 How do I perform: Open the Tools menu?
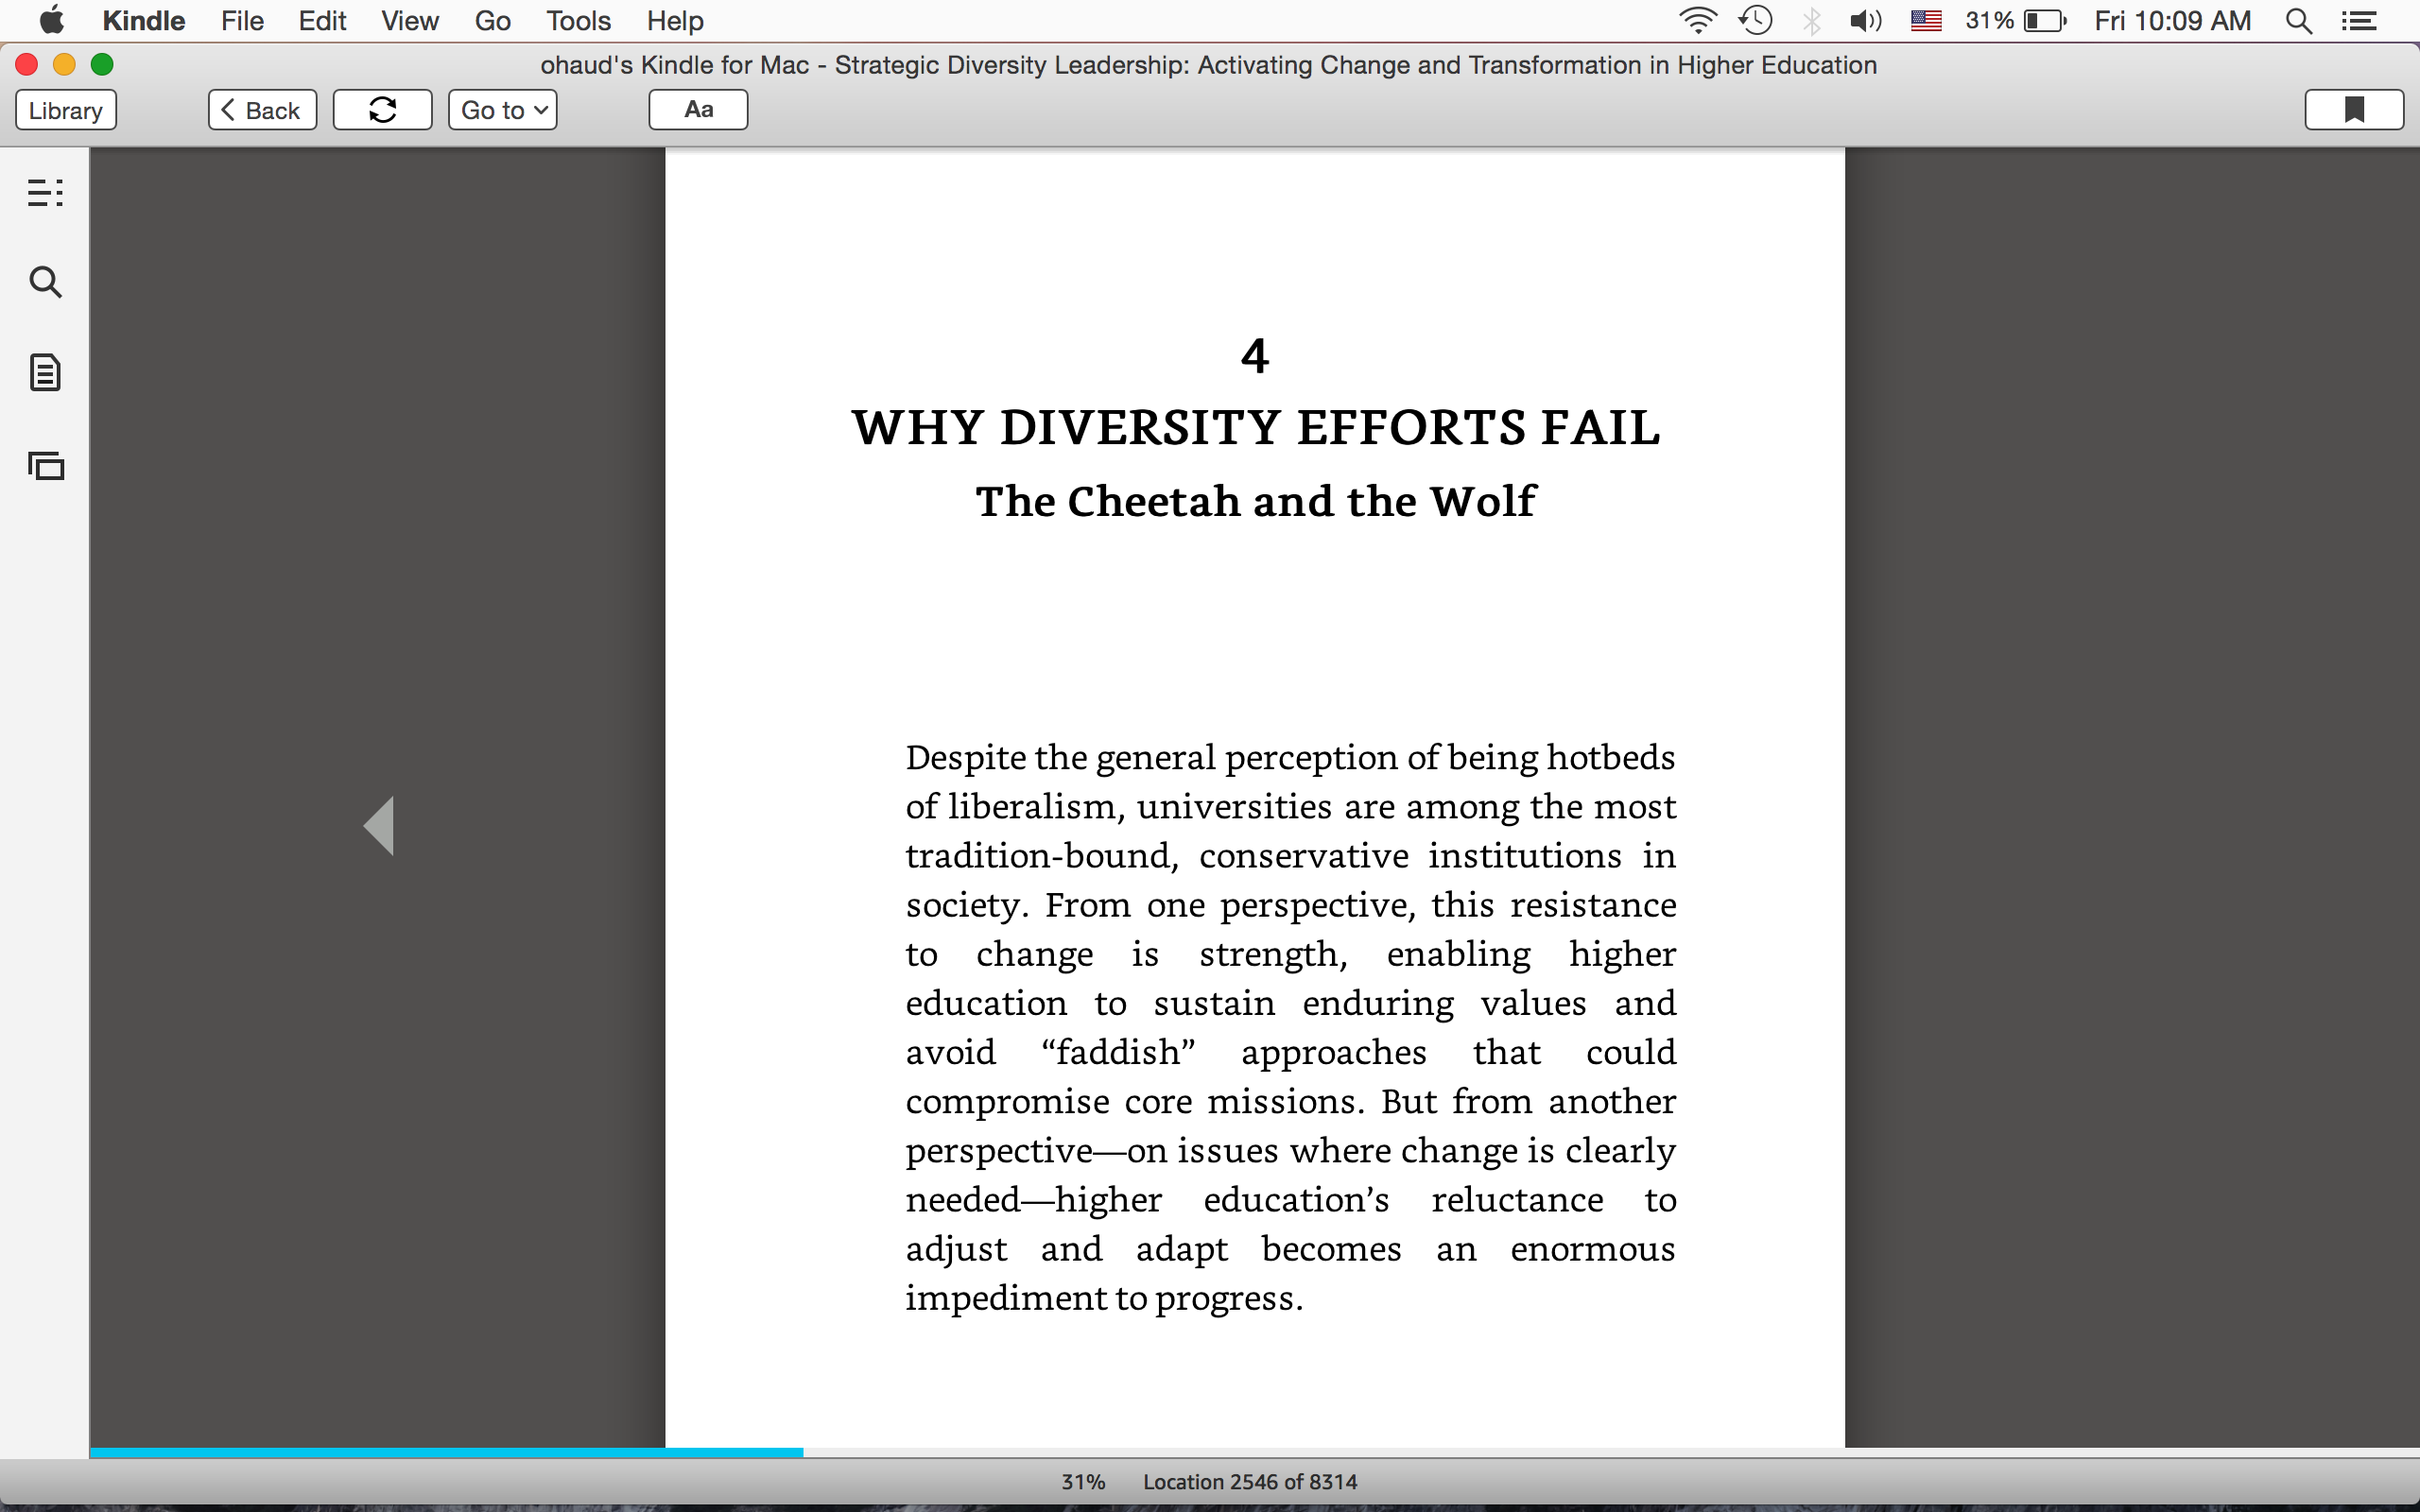coord(578,20)
